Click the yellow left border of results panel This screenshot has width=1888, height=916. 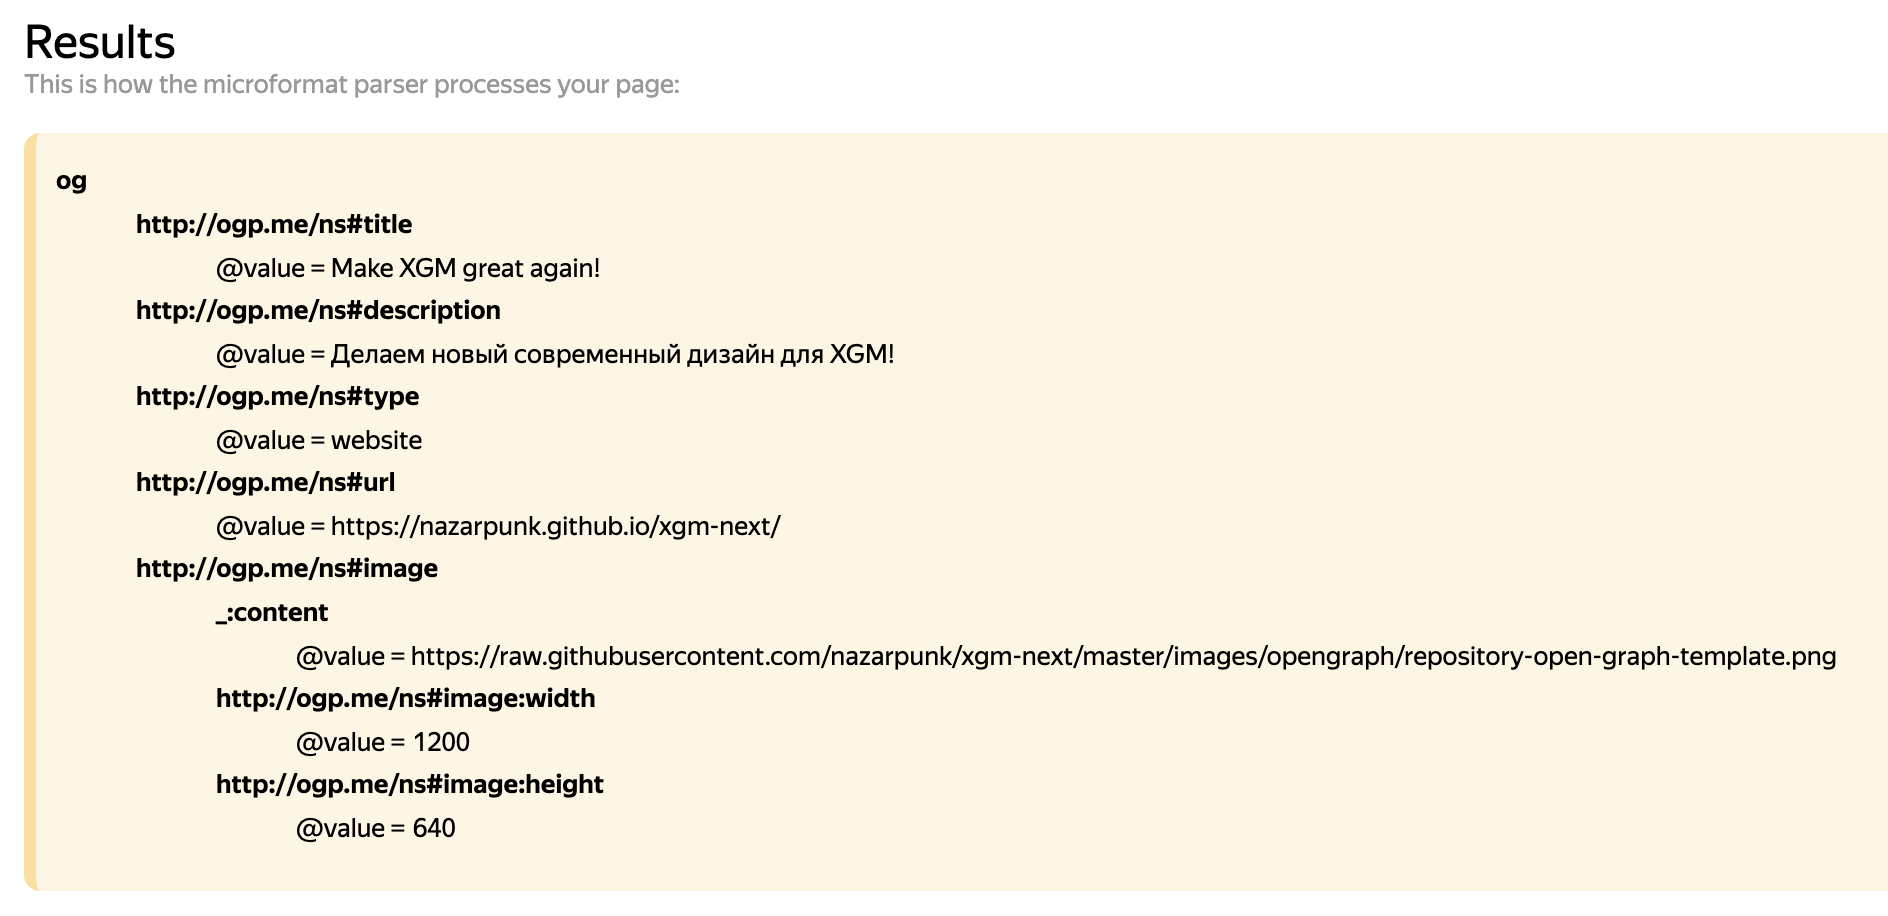pos(31,510)
